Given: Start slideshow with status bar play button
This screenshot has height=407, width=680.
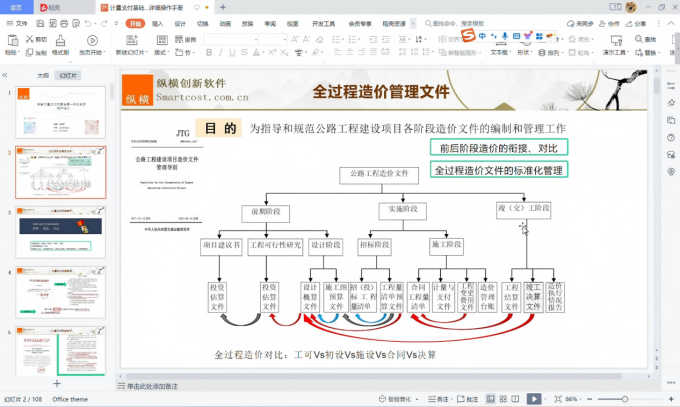Looking at the screenshot, I should tap(534, 399).
